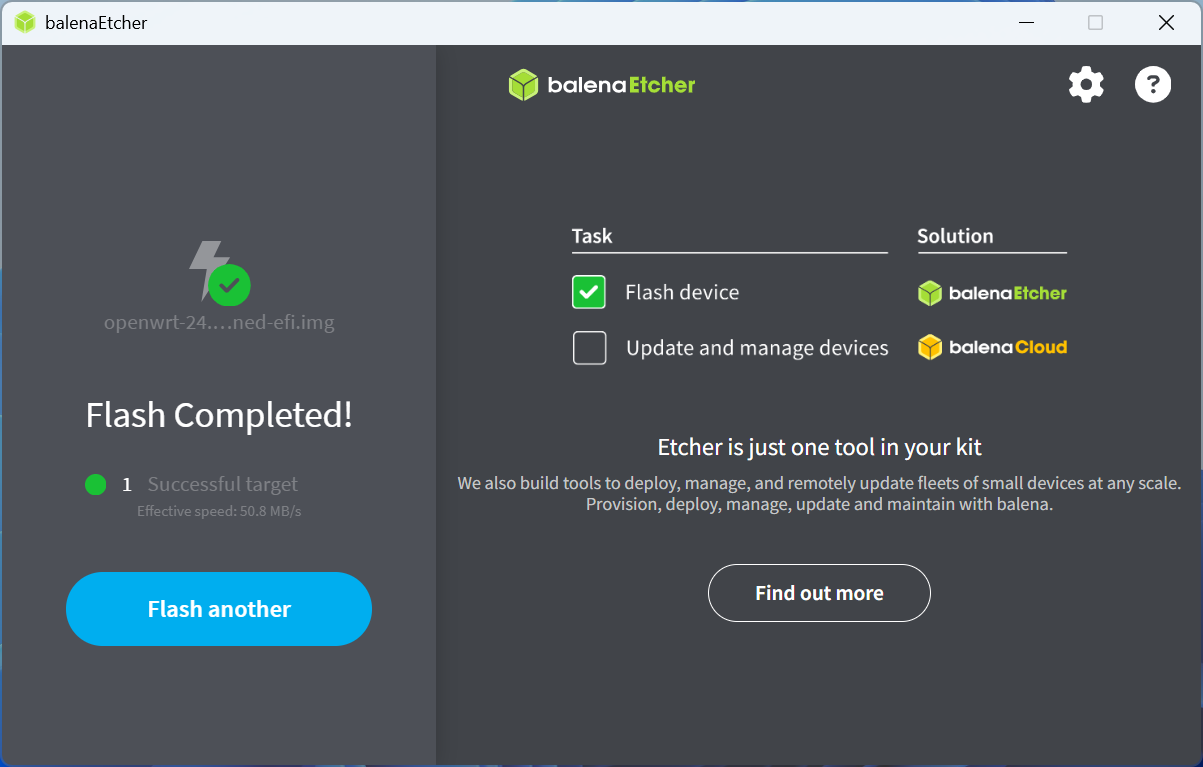Image resolution: width=1203 pixels, height=767 pixels.
Task: Select the Update and manage devices label
Action: pyautogui.click(x=757, y=348)
